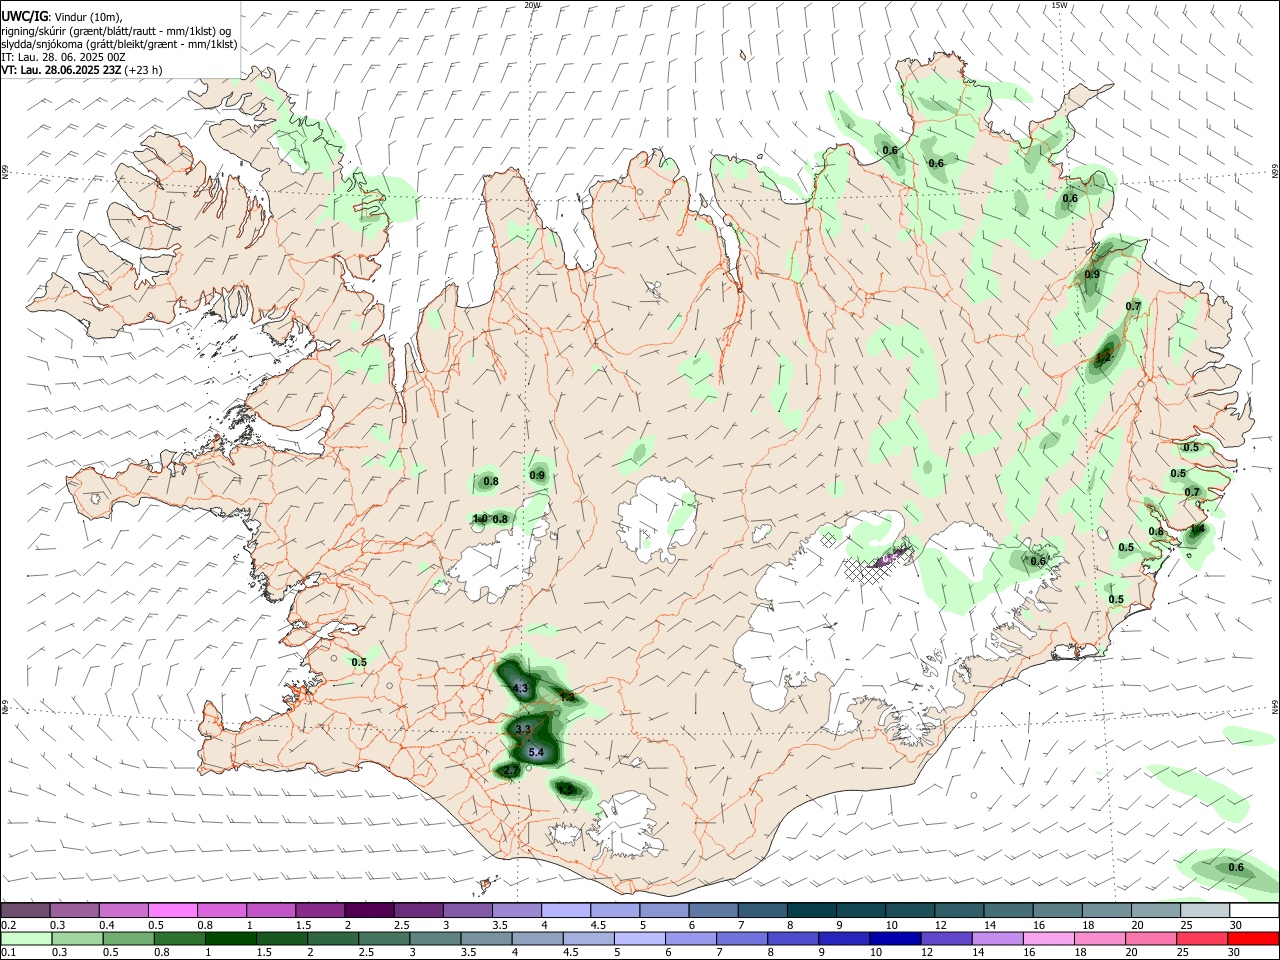Click the 'rigning/skúrir' legend description line
This screenshot has height=960, width=1280.
point(116,31)
